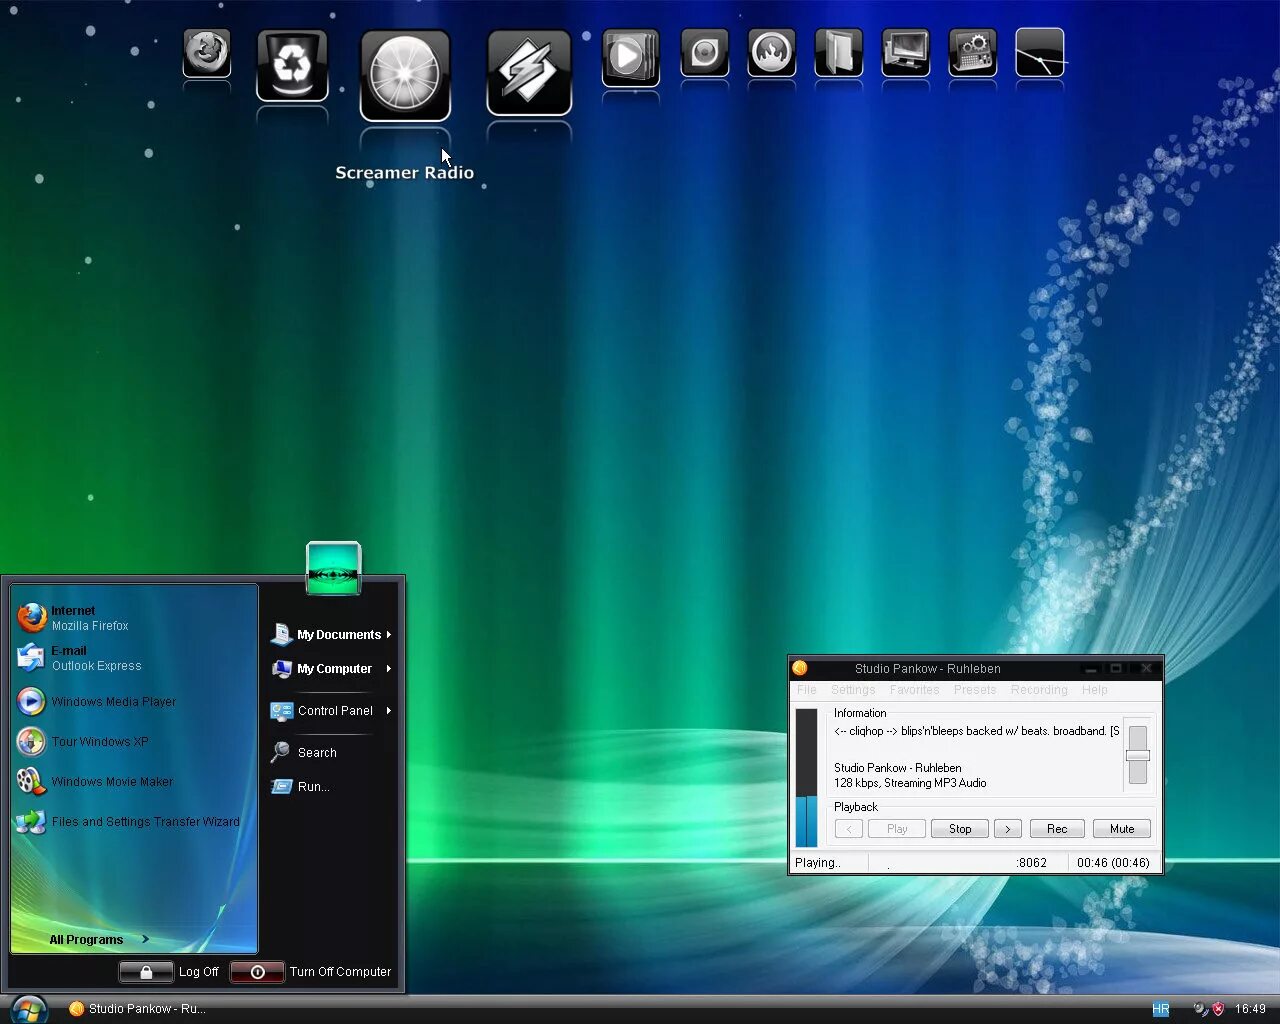Click the previous station '<' button
The width and height of the screenshot is (1280, 1024).
[x=849, y=829]
